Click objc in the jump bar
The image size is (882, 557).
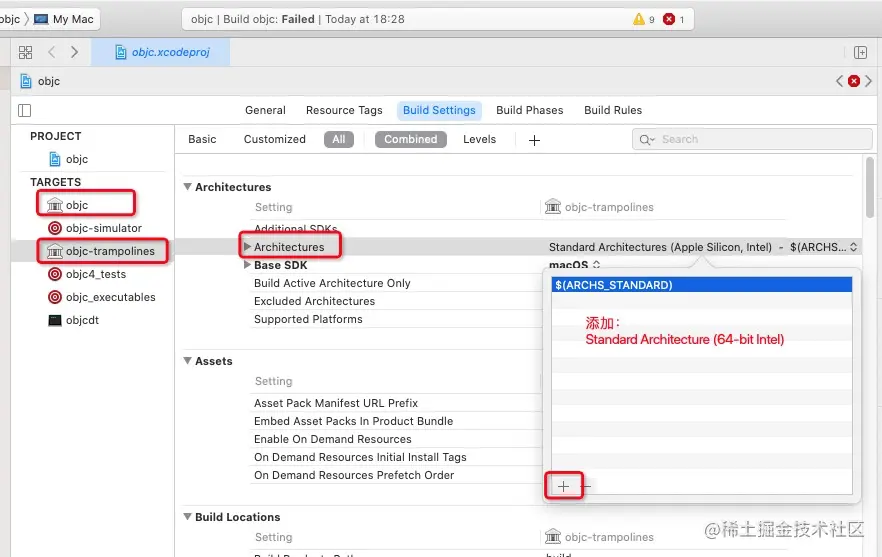pyautogui.click(x=48, y=81)
